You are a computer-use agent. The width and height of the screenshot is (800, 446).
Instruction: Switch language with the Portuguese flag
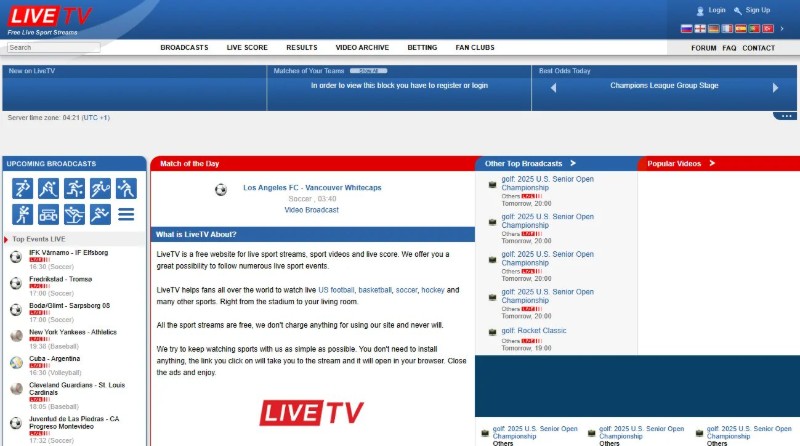pyautogui.click(x=754, y=29)
